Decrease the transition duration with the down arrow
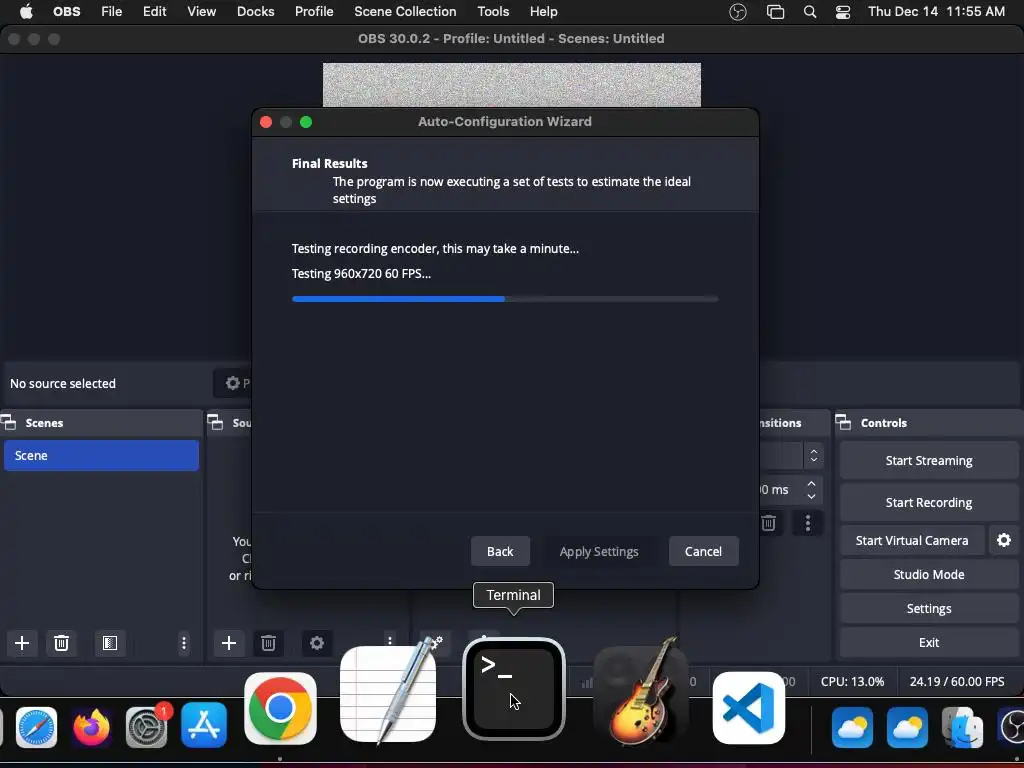1024x768 pixels. (x=811, y=496)
